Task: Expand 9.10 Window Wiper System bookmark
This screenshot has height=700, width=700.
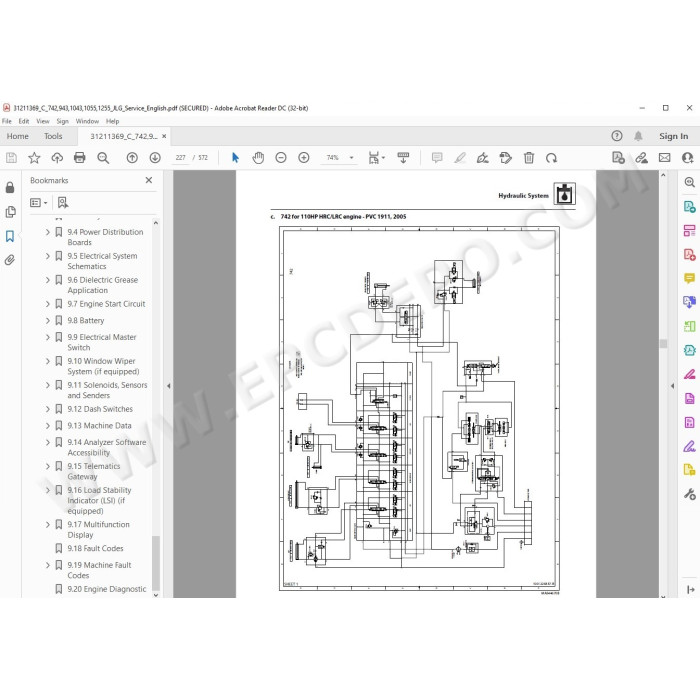Action: (48, 361)
